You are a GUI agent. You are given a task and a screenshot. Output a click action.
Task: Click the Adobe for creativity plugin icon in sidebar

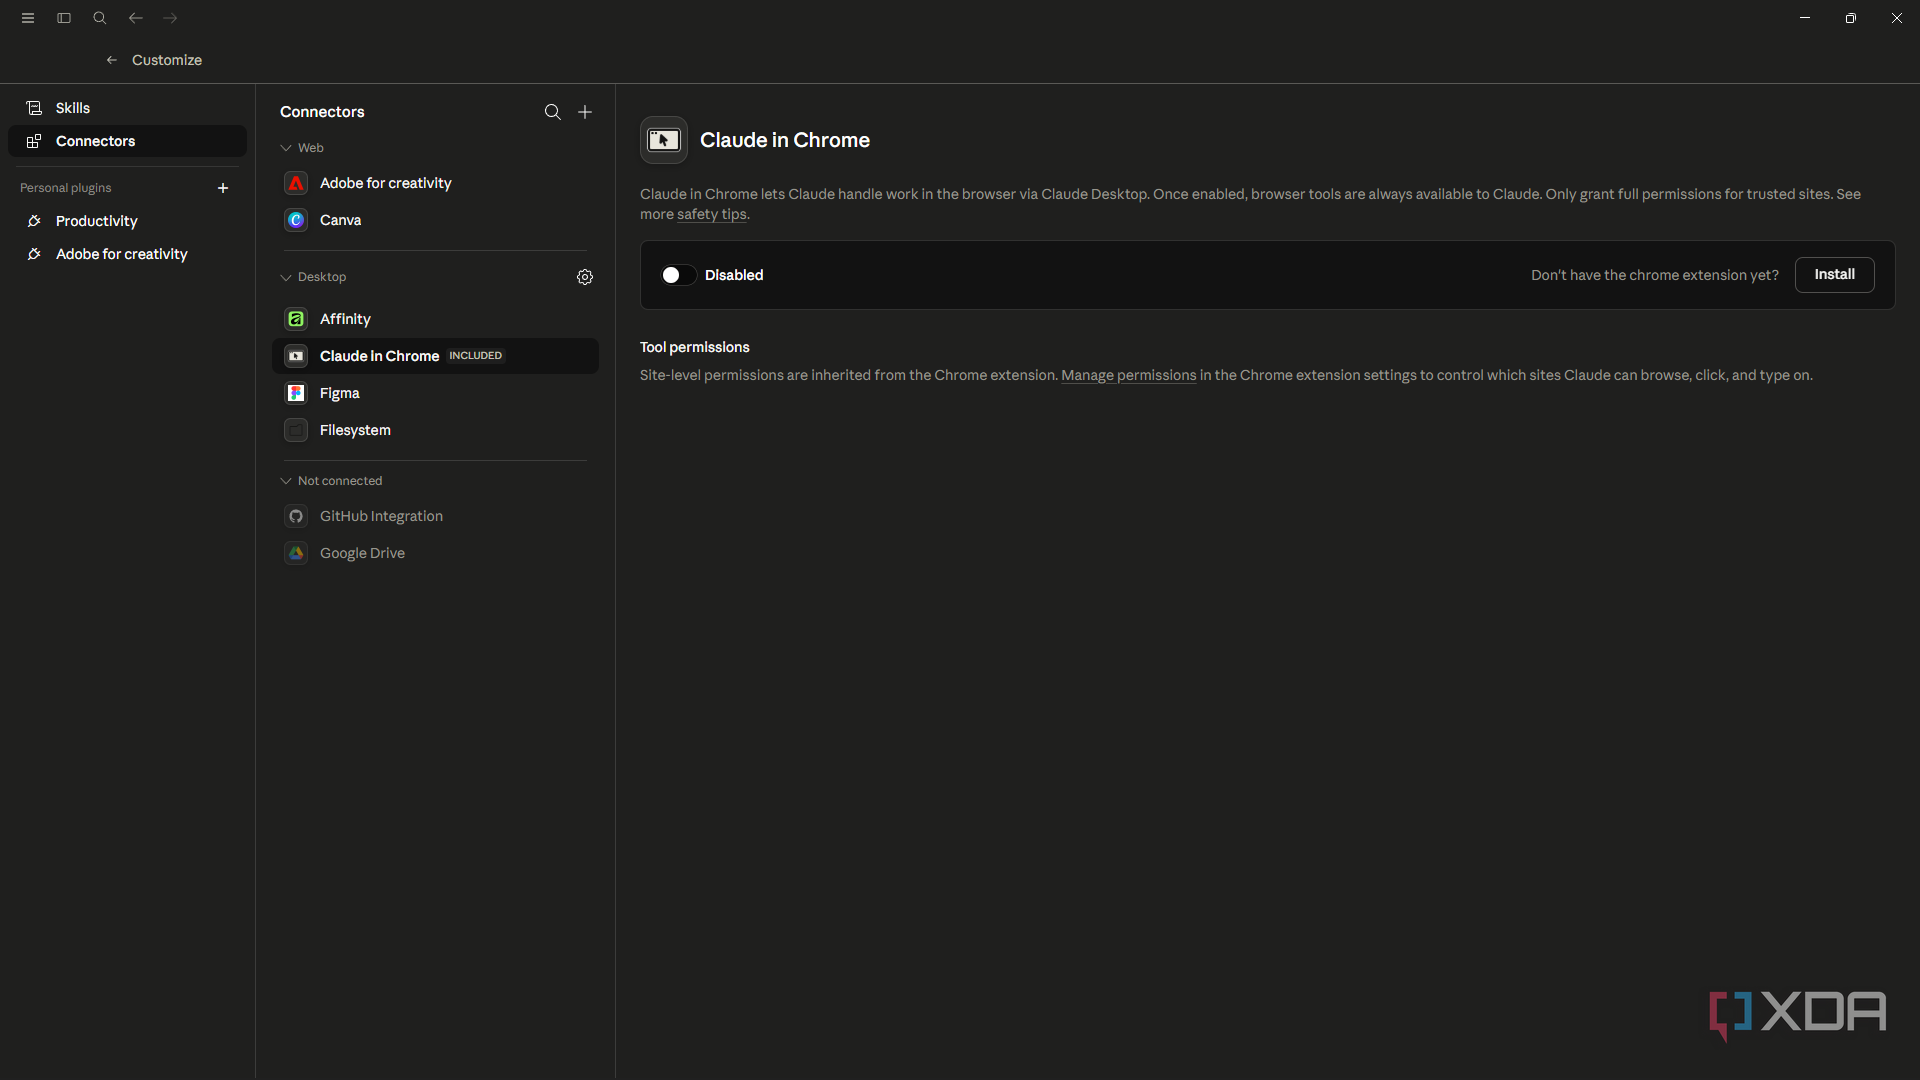tap(34, 254)
